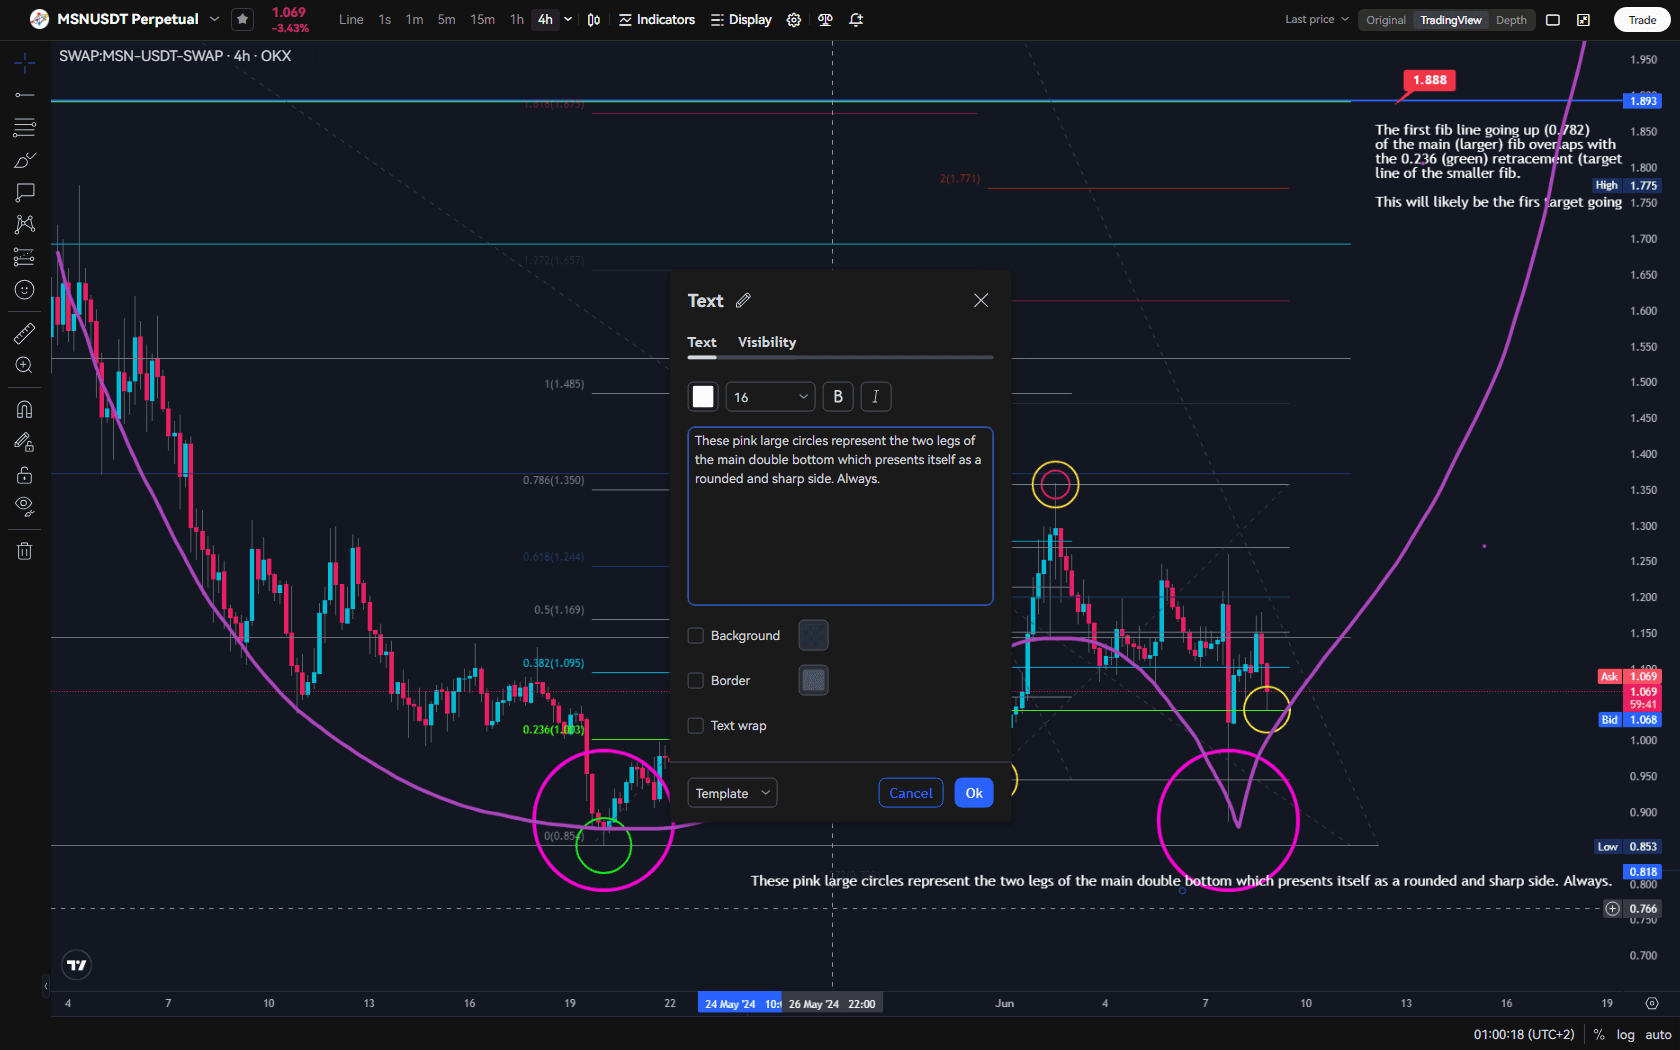Select the Text tab in dialog
This screenshot has width=1680, height=1050.
point(702,342)
